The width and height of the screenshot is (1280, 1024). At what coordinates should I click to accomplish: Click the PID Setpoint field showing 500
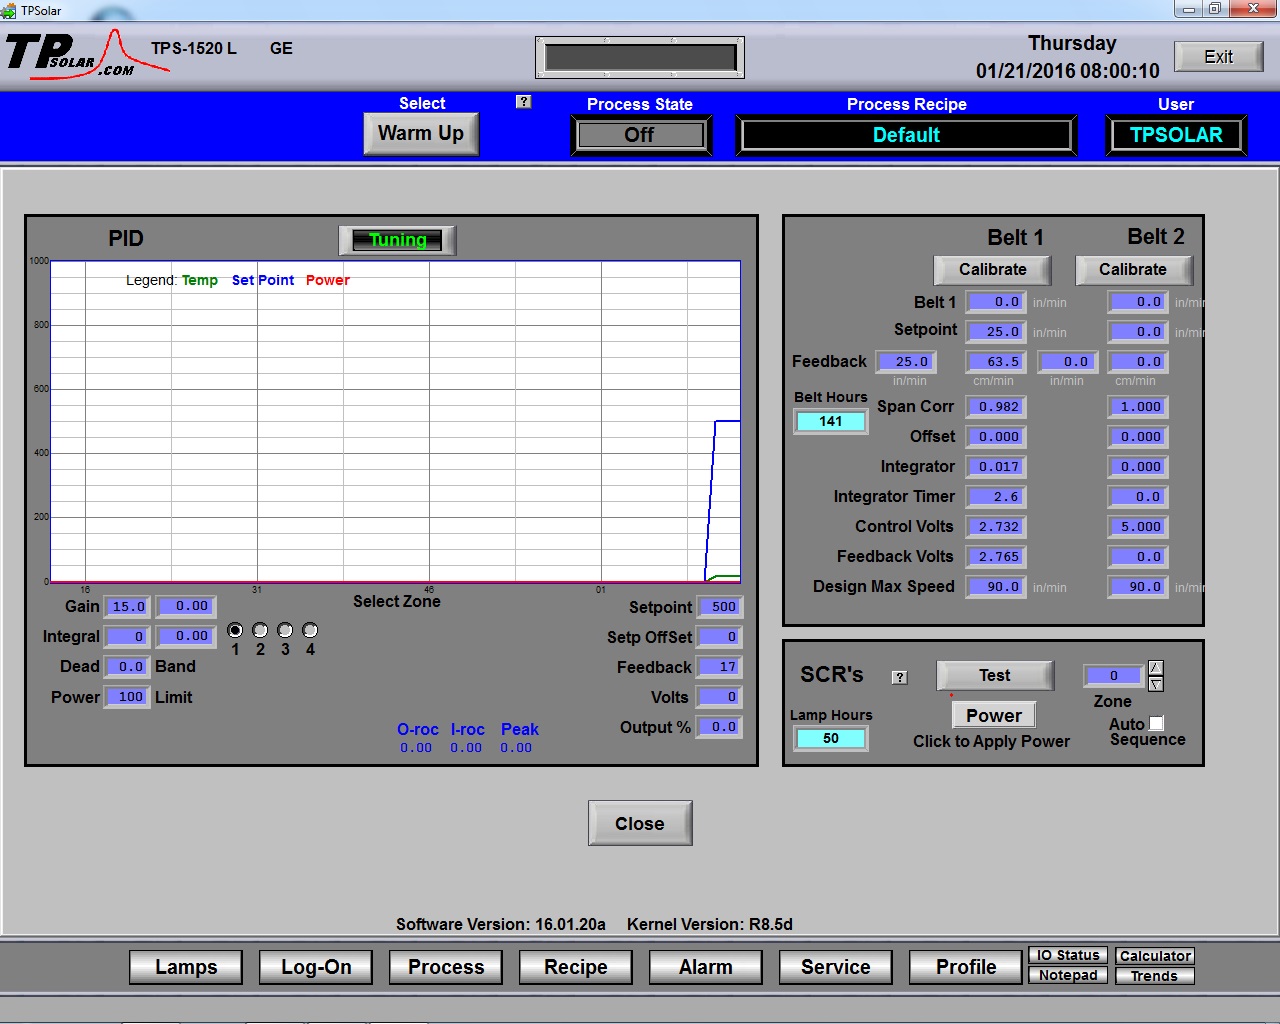coord(720,606)
